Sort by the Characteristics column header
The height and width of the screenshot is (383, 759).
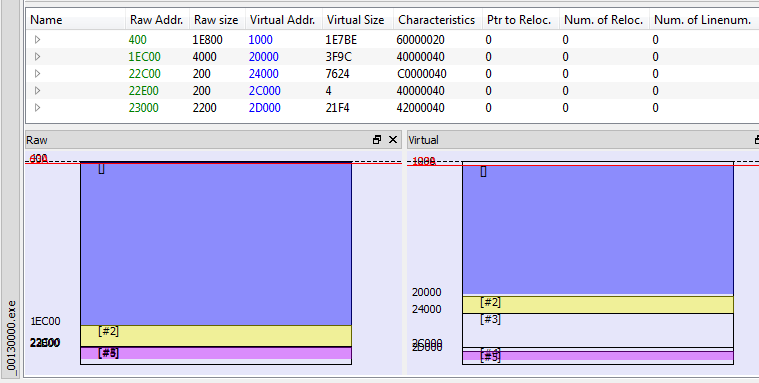pyautogui.click(x=438, y=20)
